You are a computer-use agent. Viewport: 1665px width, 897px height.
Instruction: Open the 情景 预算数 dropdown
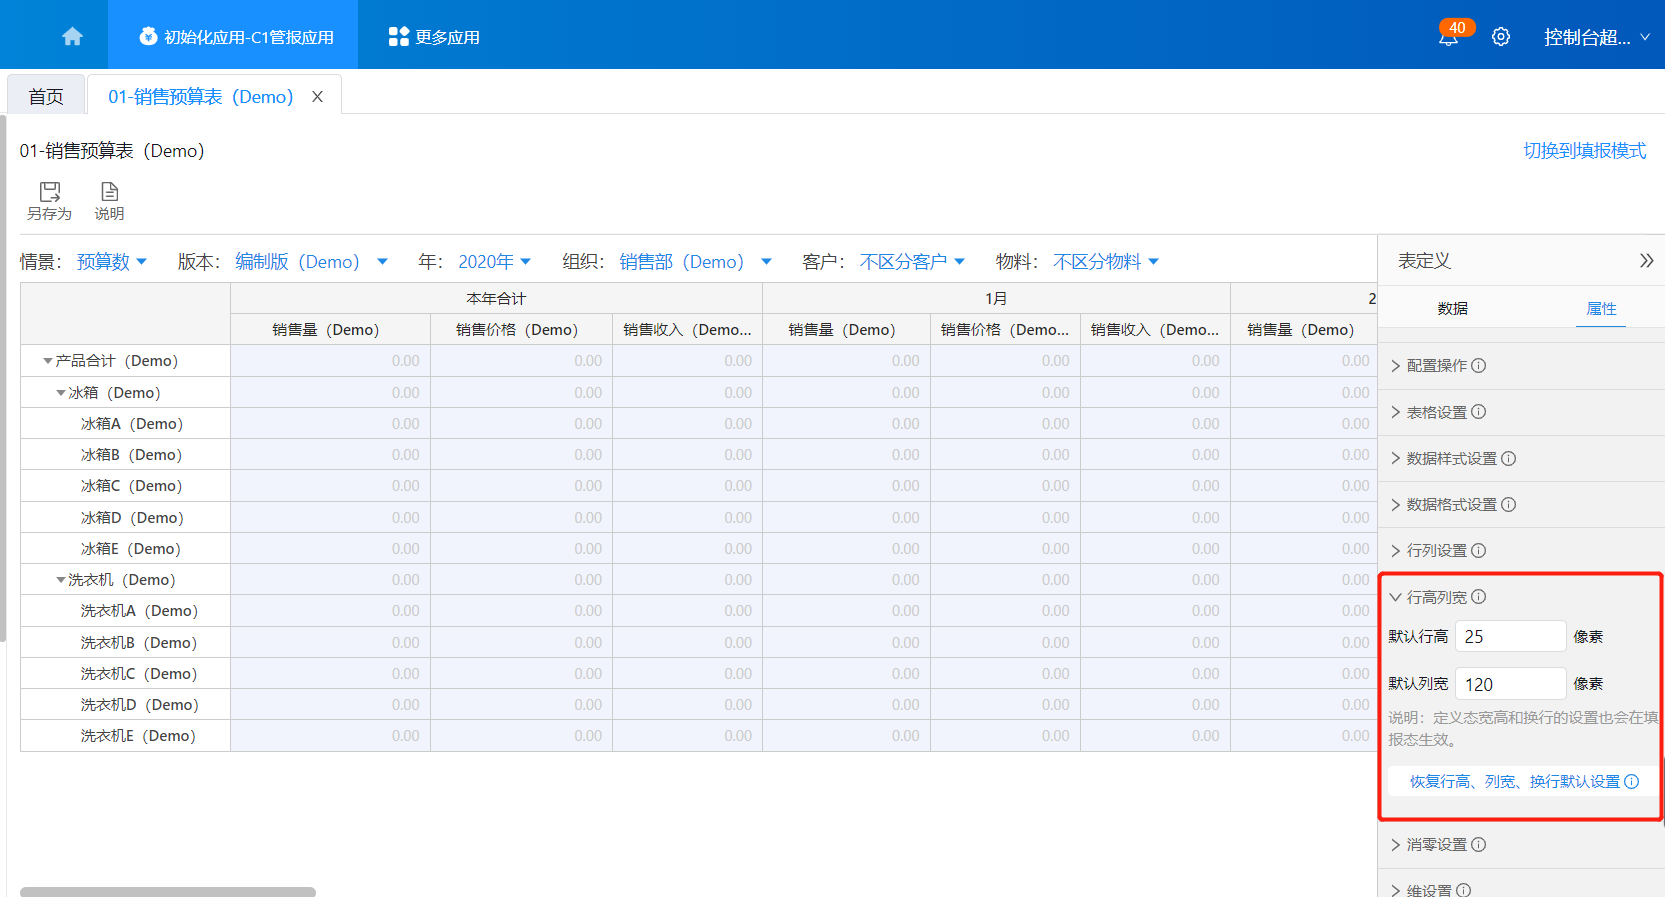[x=111, y=262]
